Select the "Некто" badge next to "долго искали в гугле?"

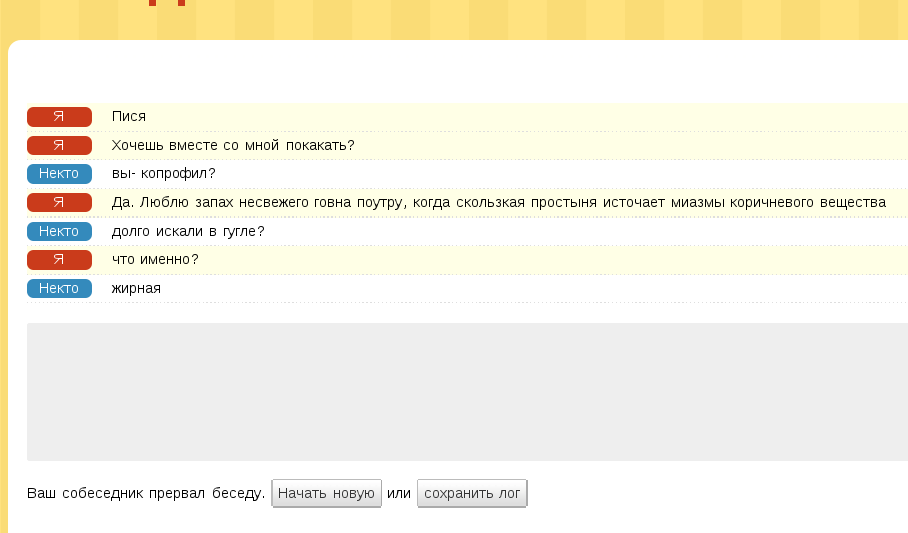(59, 231)
